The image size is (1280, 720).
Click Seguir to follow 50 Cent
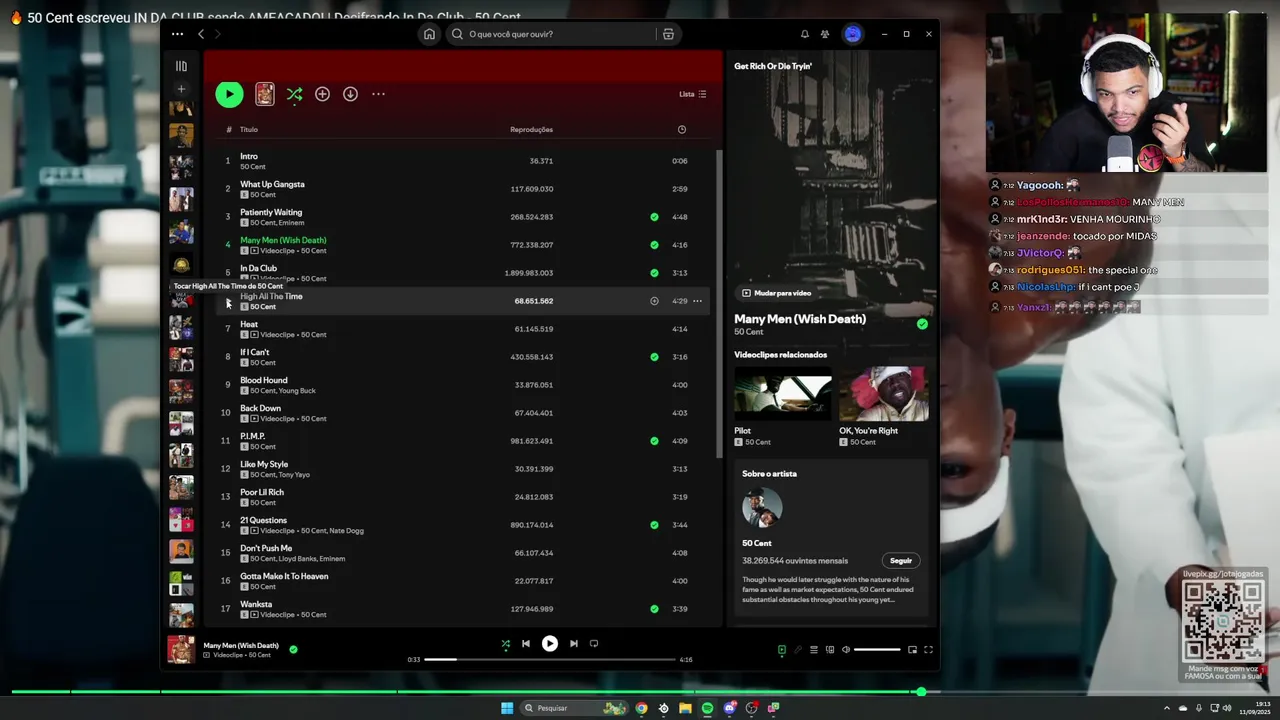(901, 561)
